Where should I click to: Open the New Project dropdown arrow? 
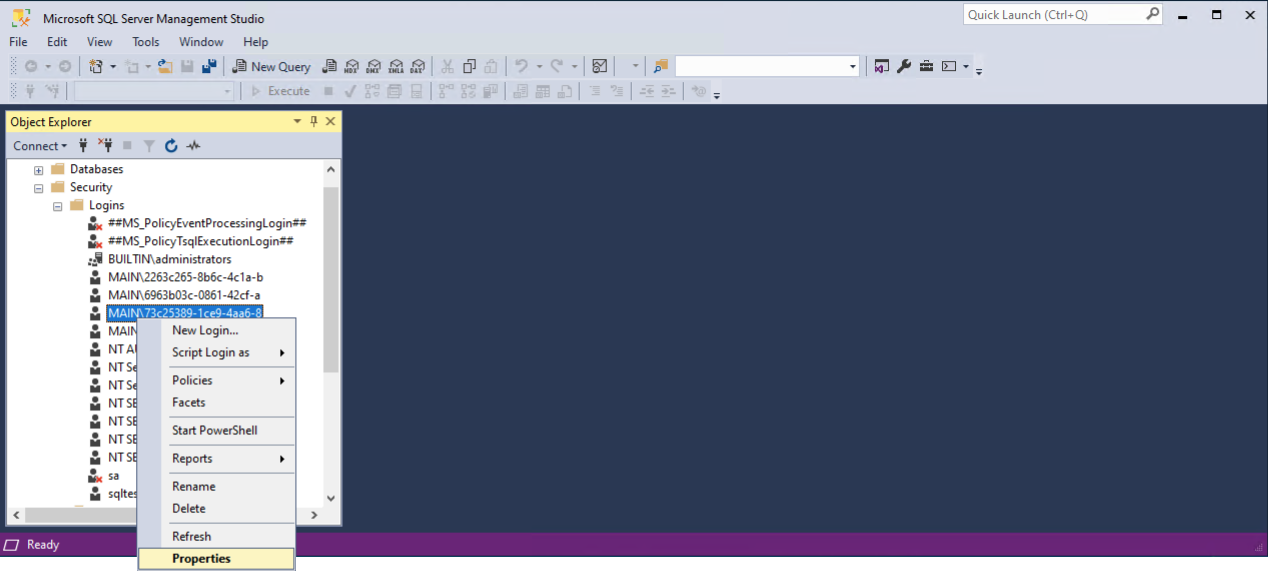pyautogui.click(x=113, y=66)
